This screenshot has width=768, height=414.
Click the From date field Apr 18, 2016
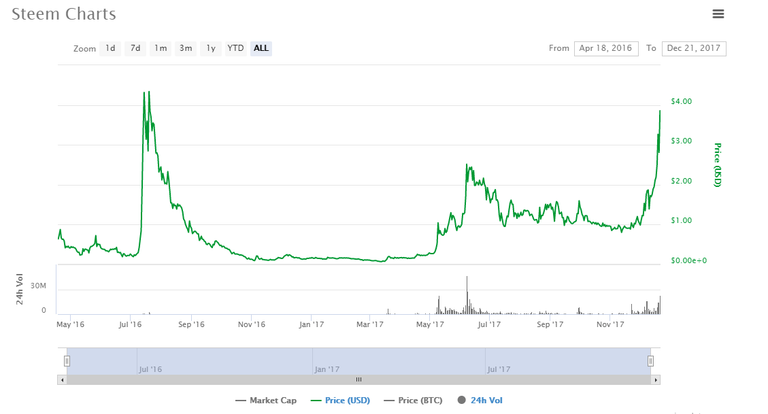[606, 48]
